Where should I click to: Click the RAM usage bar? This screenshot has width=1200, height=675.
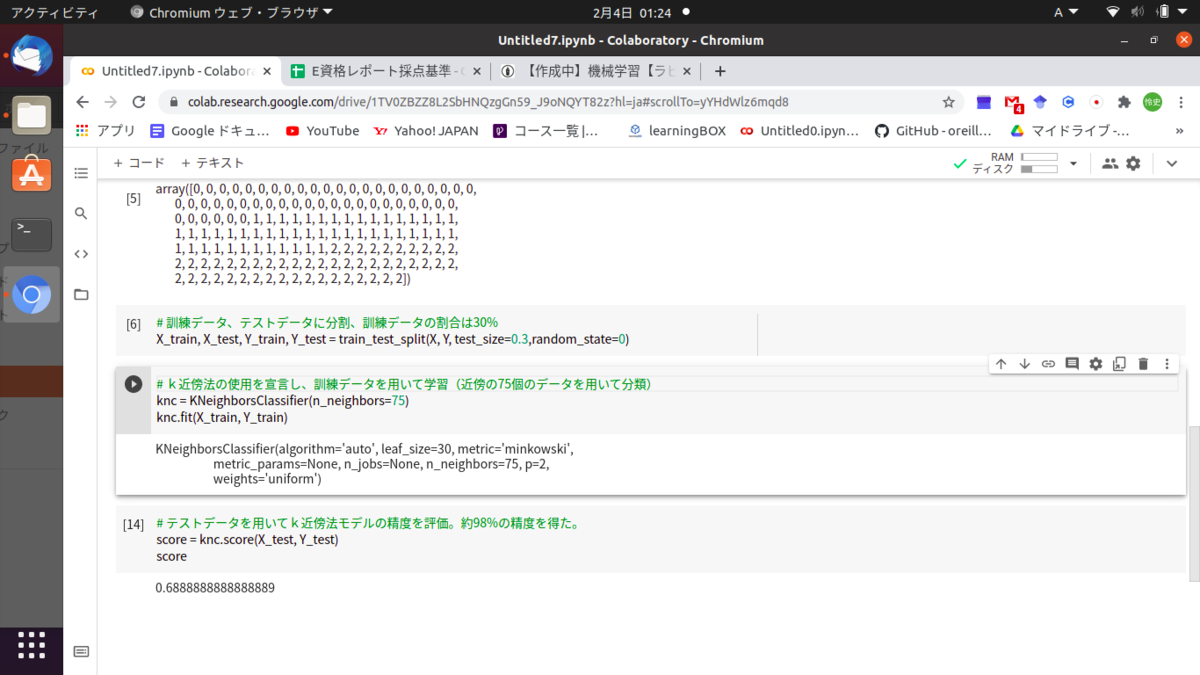coord(1040,157)
